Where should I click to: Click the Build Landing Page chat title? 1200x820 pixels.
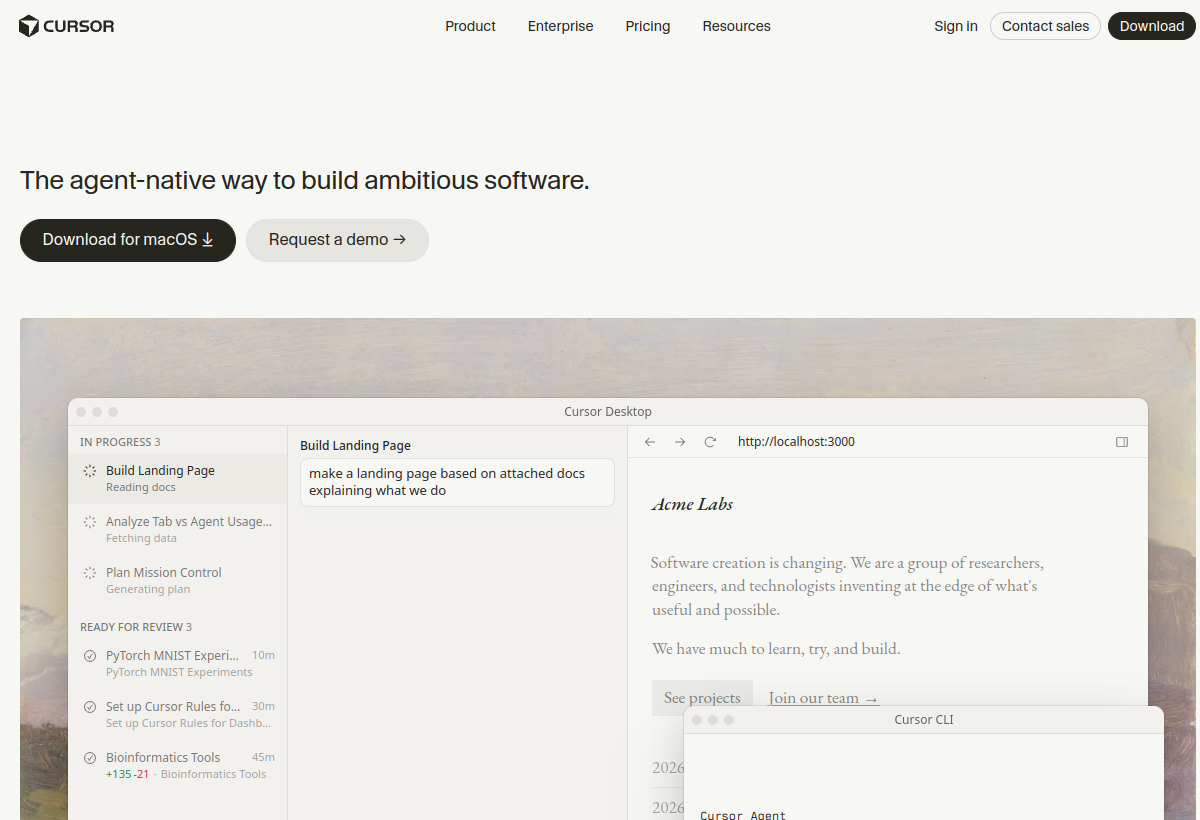pyautogui.click(x=355, y=446)
